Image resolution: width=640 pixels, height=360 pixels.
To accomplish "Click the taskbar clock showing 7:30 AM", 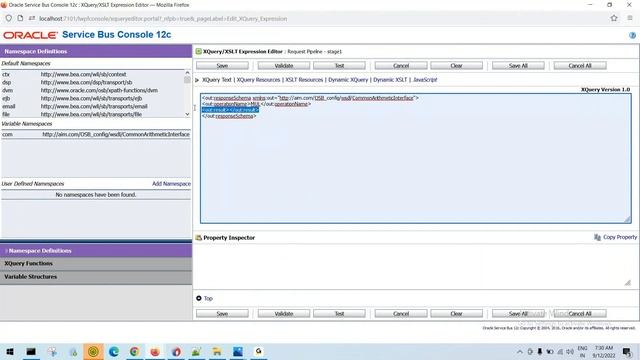I will (604, 351).
